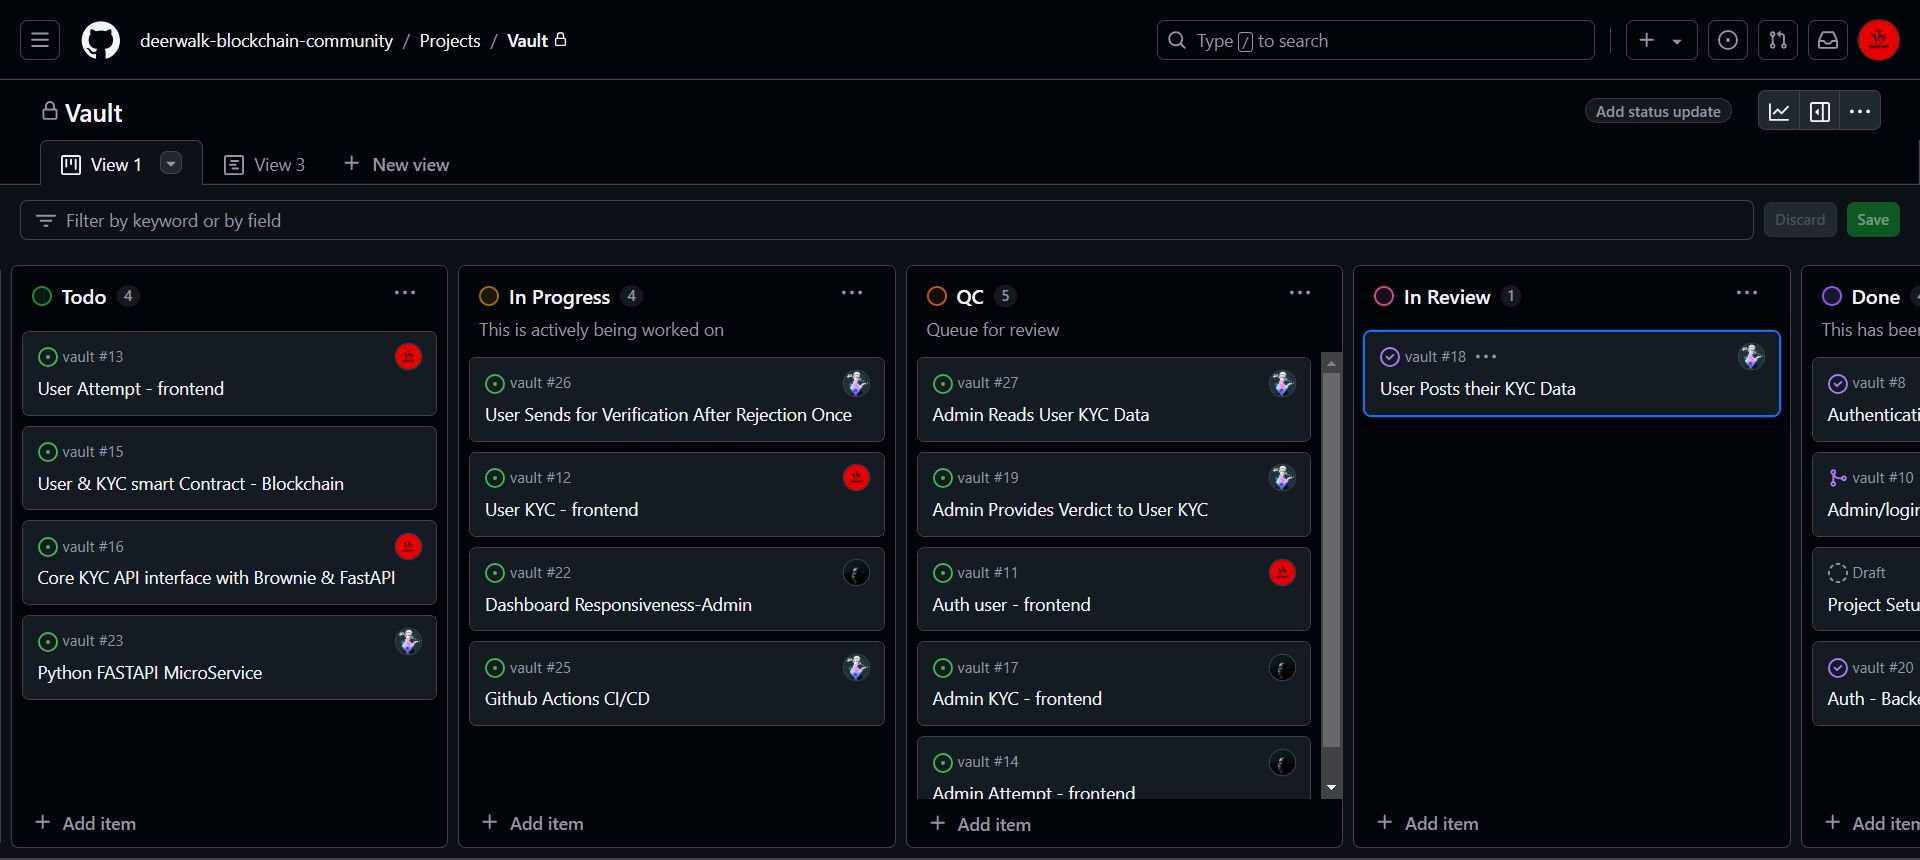The height and width of the screenshot is (860, 1920).
Task: Click assignee avatar on vault #11 card
Action: [1282, 573]
